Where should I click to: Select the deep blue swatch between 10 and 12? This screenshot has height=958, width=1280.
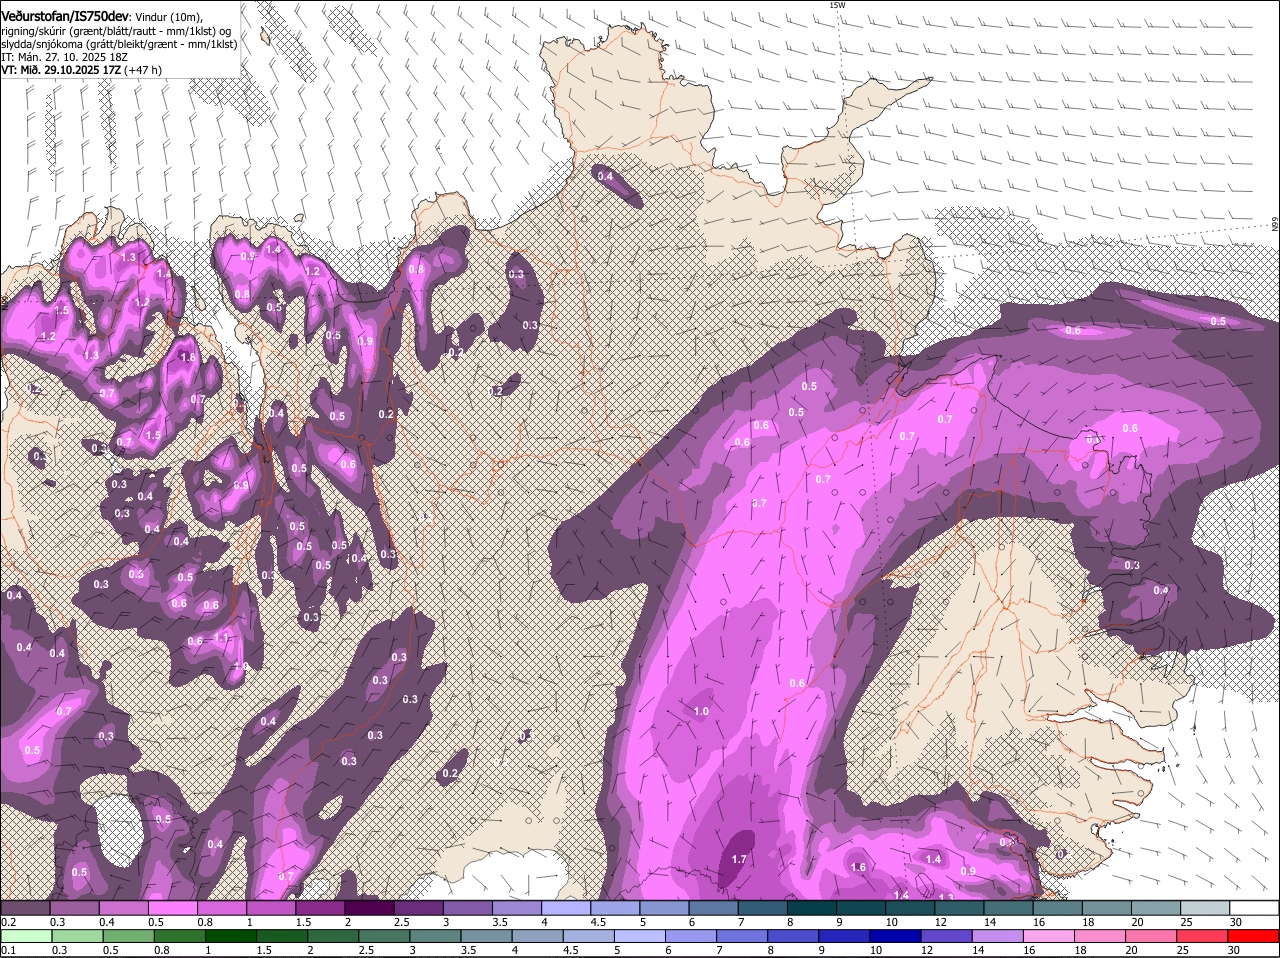895,936
